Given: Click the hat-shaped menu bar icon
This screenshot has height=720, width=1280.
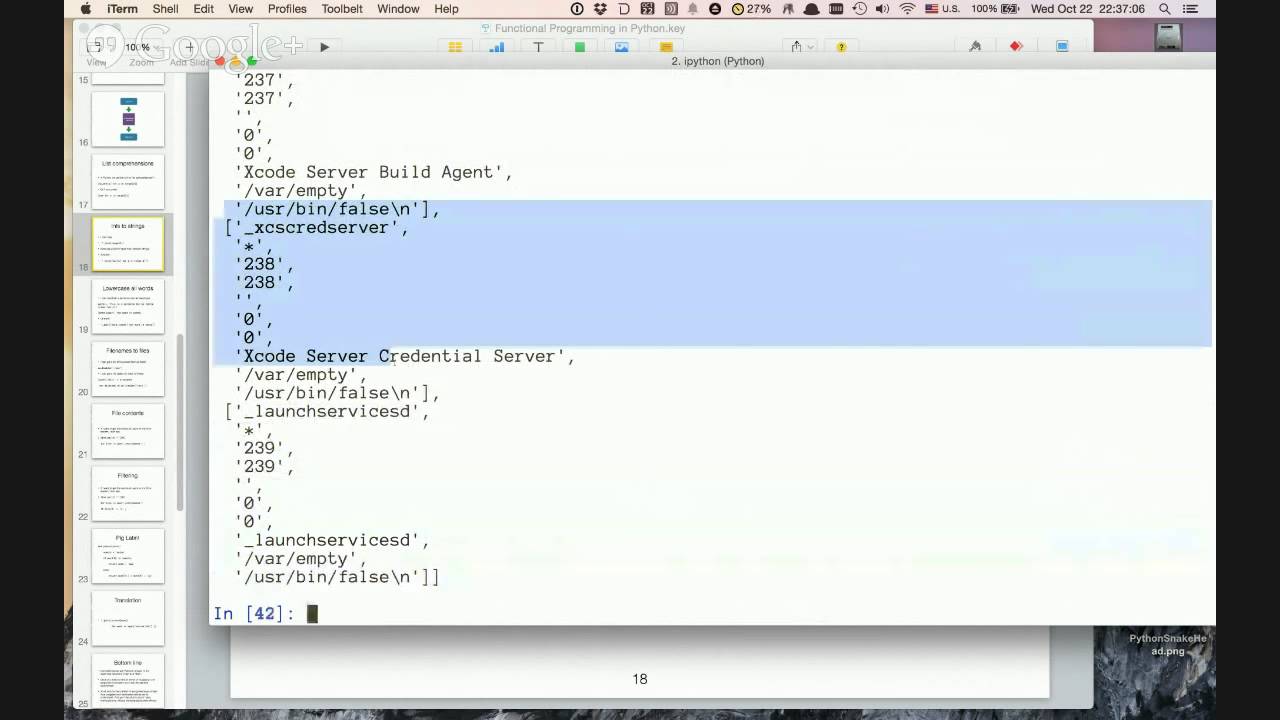Looking at the screenshot, I should coord(812,9).
